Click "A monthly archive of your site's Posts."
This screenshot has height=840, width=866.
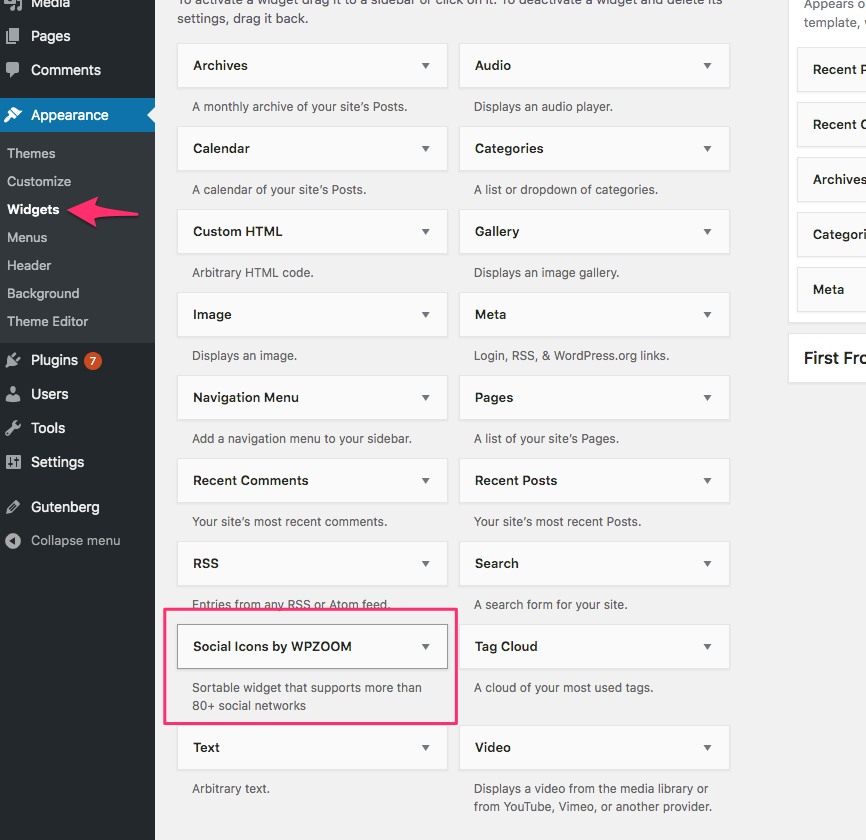pyautogui.click(x=299, y=107)
